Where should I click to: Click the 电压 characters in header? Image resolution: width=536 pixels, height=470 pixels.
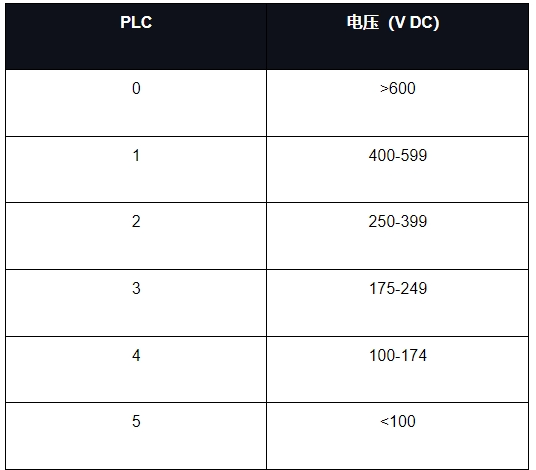pos(363,23)
